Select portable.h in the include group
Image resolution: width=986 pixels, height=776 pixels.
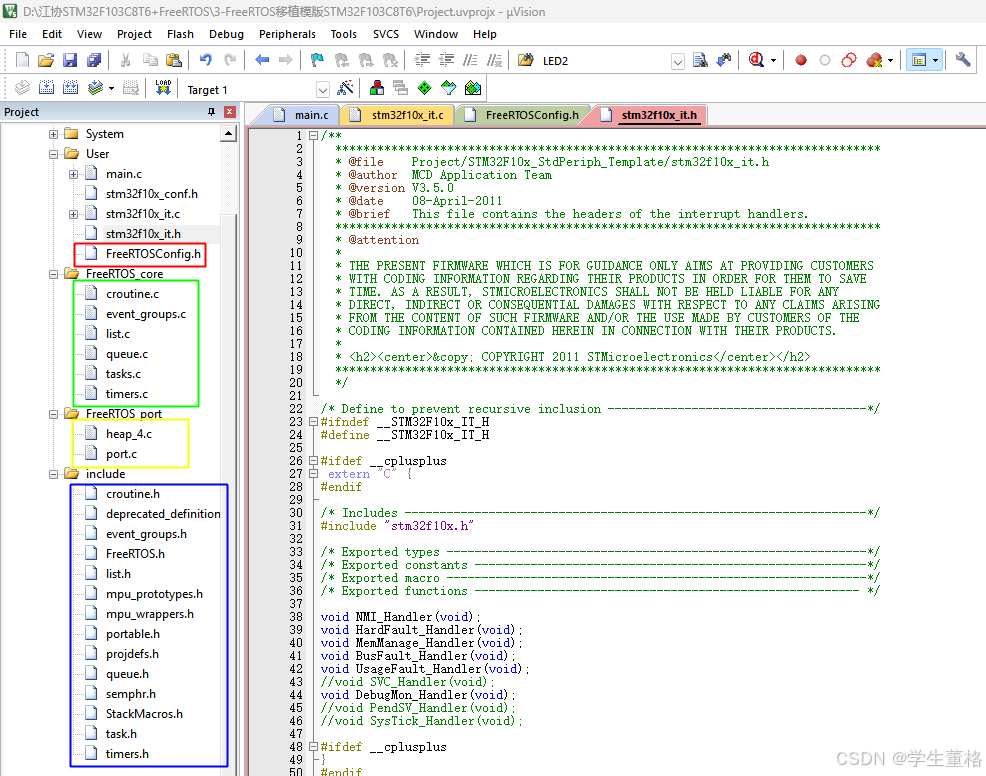[x=133, y=634]
